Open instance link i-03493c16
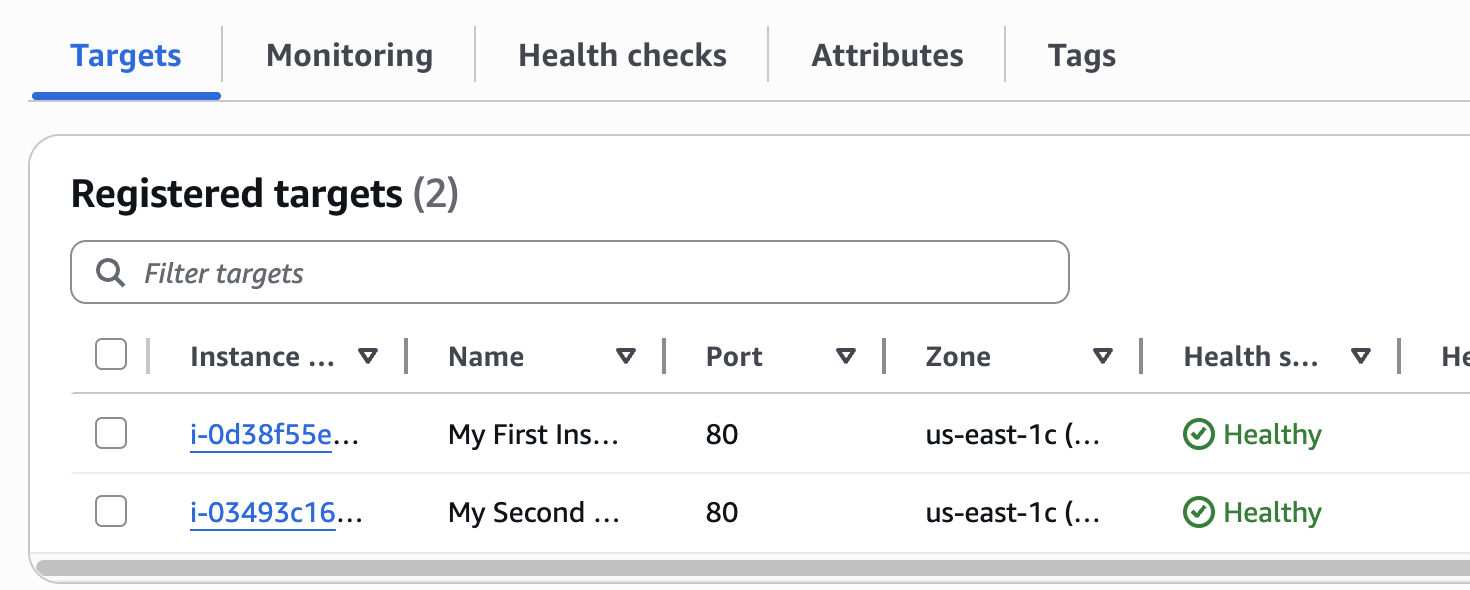1470x590 pixels. tap(262, 513)
